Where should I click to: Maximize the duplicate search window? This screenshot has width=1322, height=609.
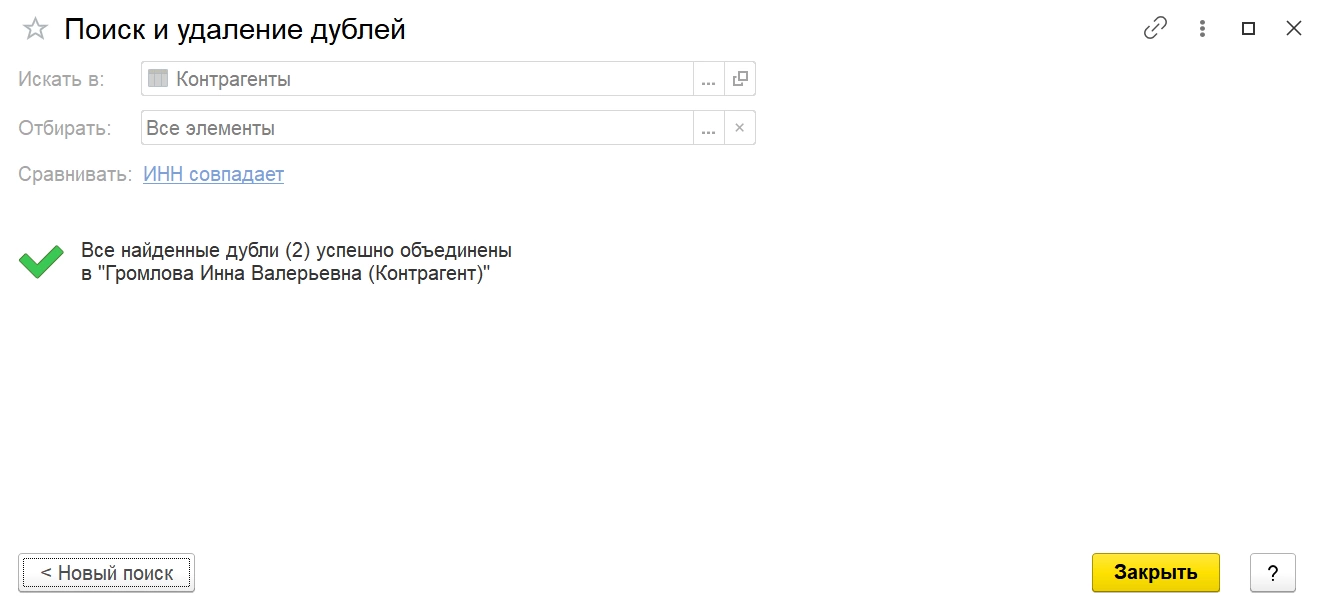[1248, 29]
